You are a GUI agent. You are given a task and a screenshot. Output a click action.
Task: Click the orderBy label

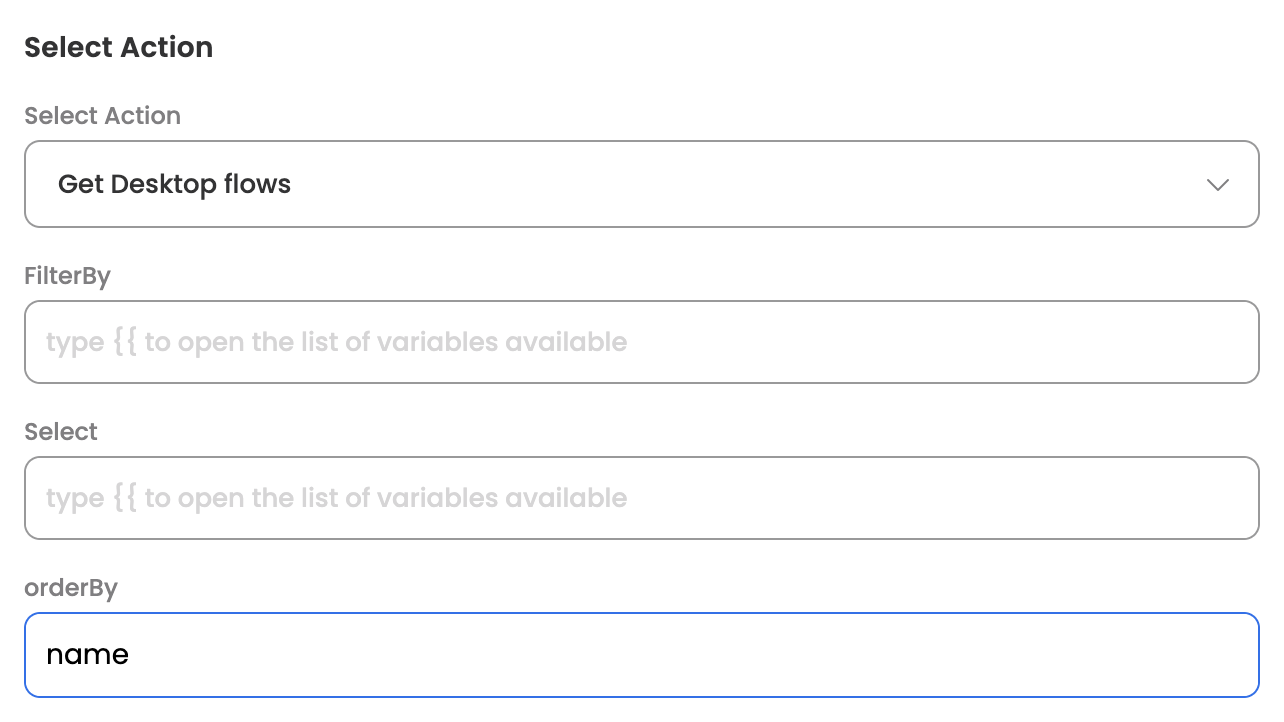click(x=71, y=588)
